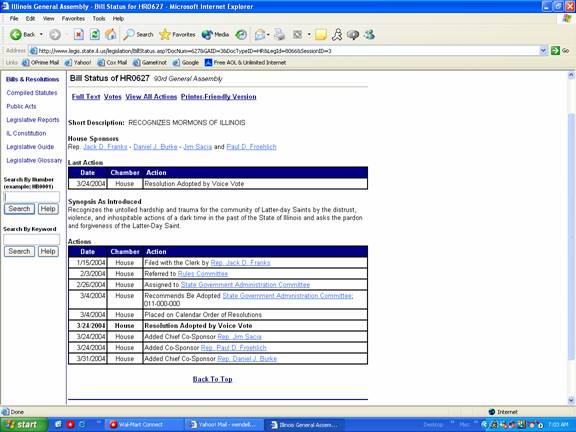Open IL Constitution sidebar link
The width and height of the screenshot is (576, 432).
point(26,133)
